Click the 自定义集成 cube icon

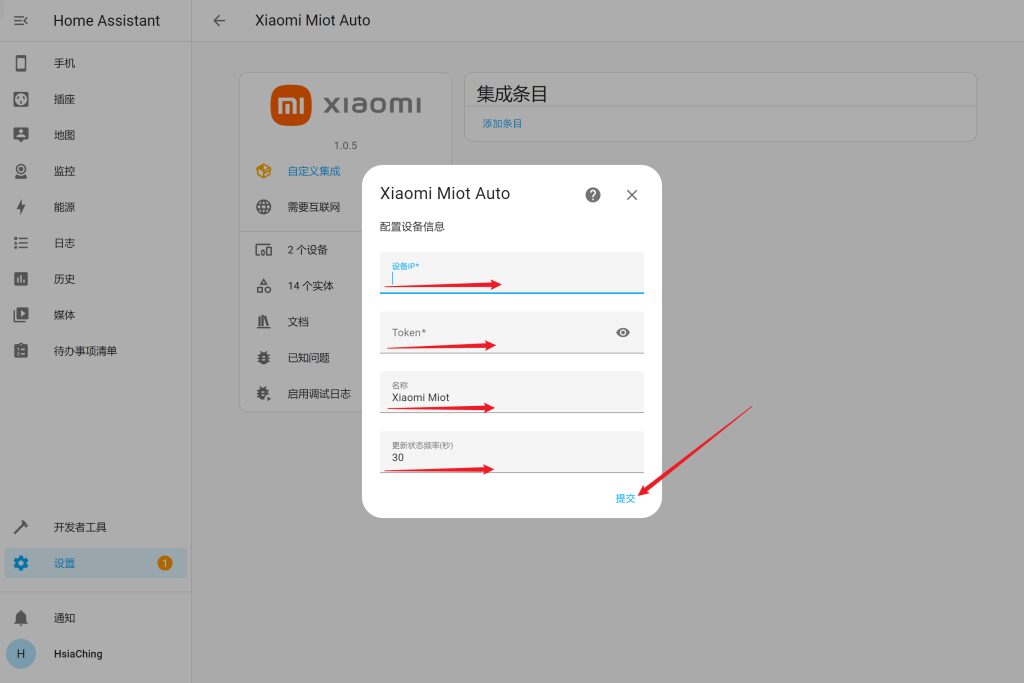(x=264, y=171)
